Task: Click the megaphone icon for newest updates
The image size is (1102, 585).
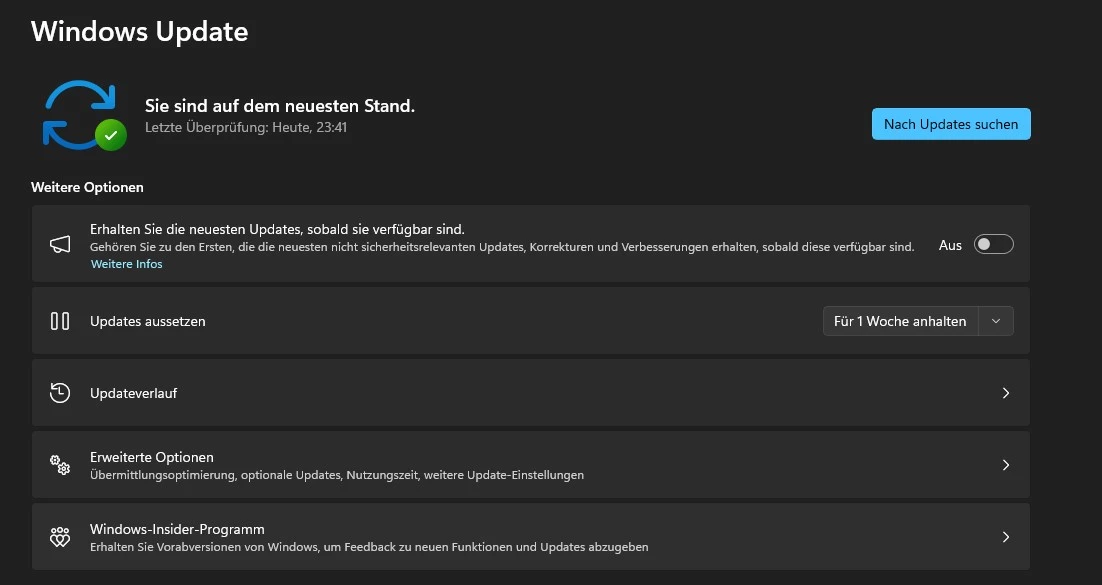Action: (60, 244)
